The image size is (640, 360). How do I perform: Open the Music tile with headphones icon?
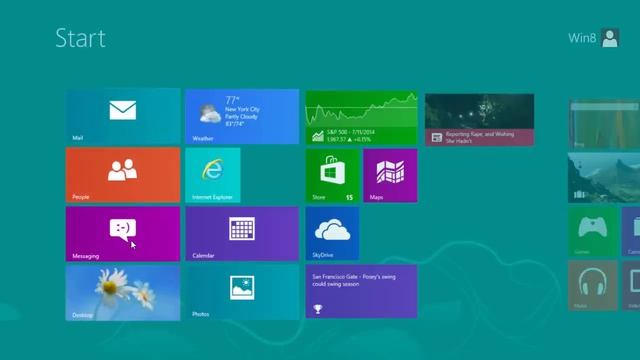pyautogui.click(x=593, y=286)
